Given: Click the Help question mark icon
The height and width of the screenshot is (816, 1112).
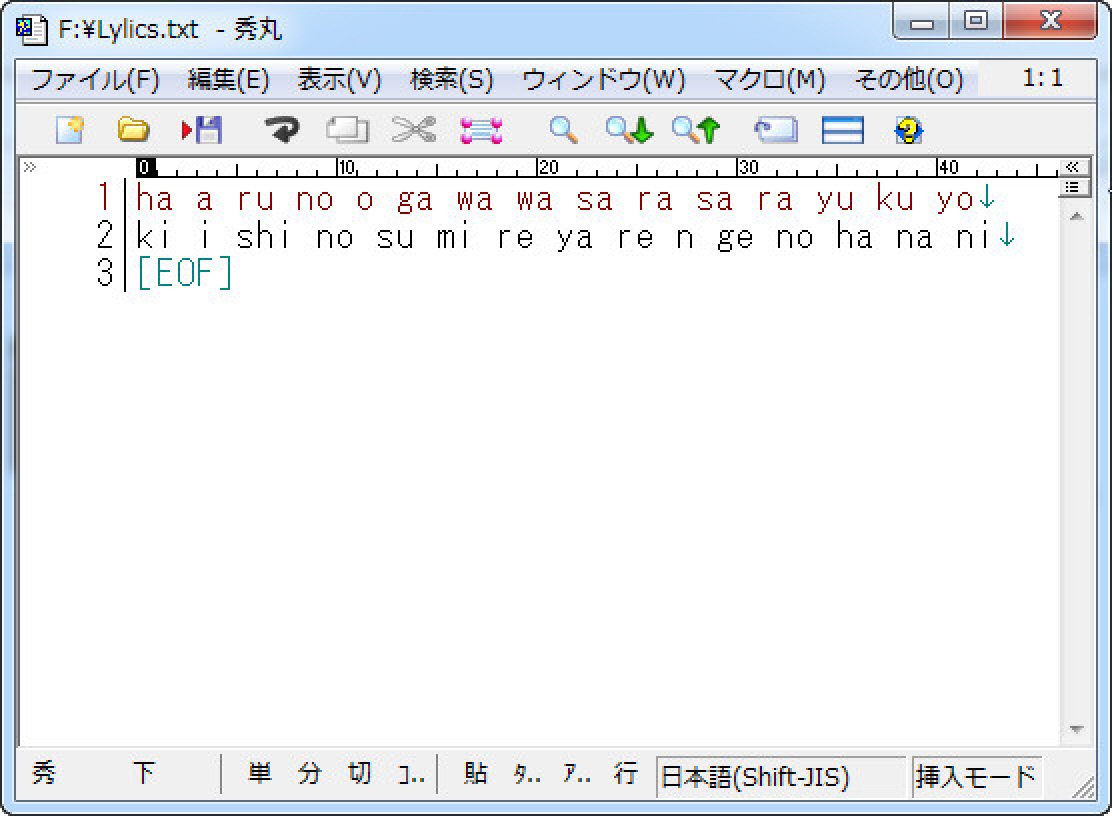Looking at the screenshot, I should (908, 130).
